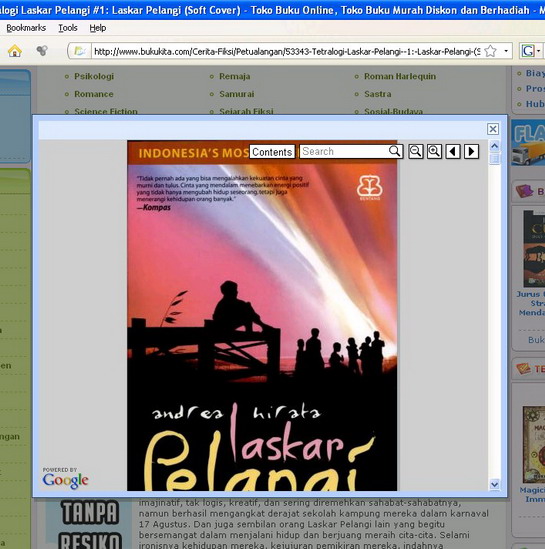Zoom out the book preview
545x549 pixels.
415,151
